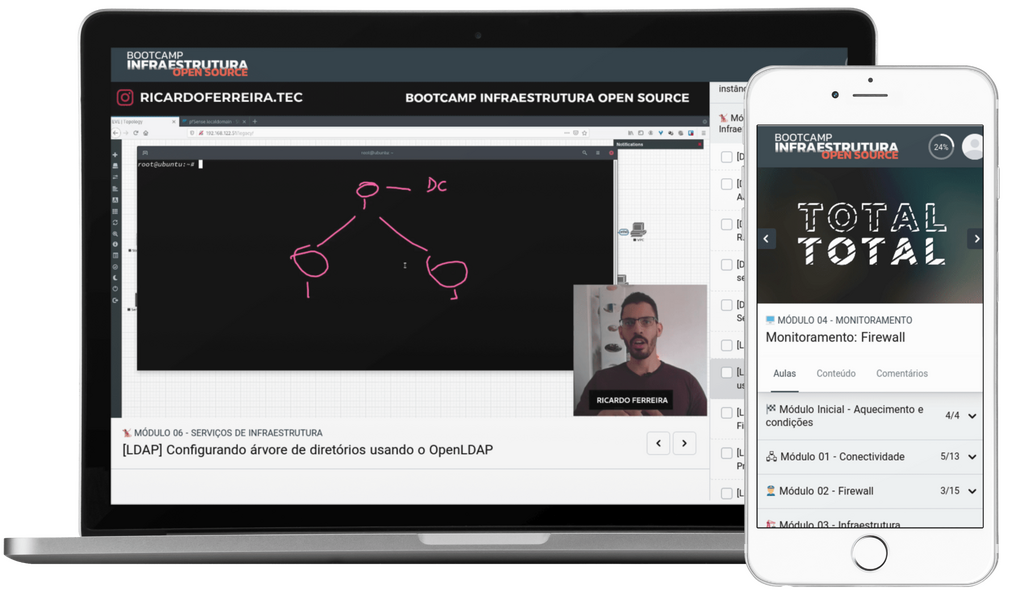This screenshot has height=605, width=1020.
Task: Click the browser home icon
Action: point(146,133)
